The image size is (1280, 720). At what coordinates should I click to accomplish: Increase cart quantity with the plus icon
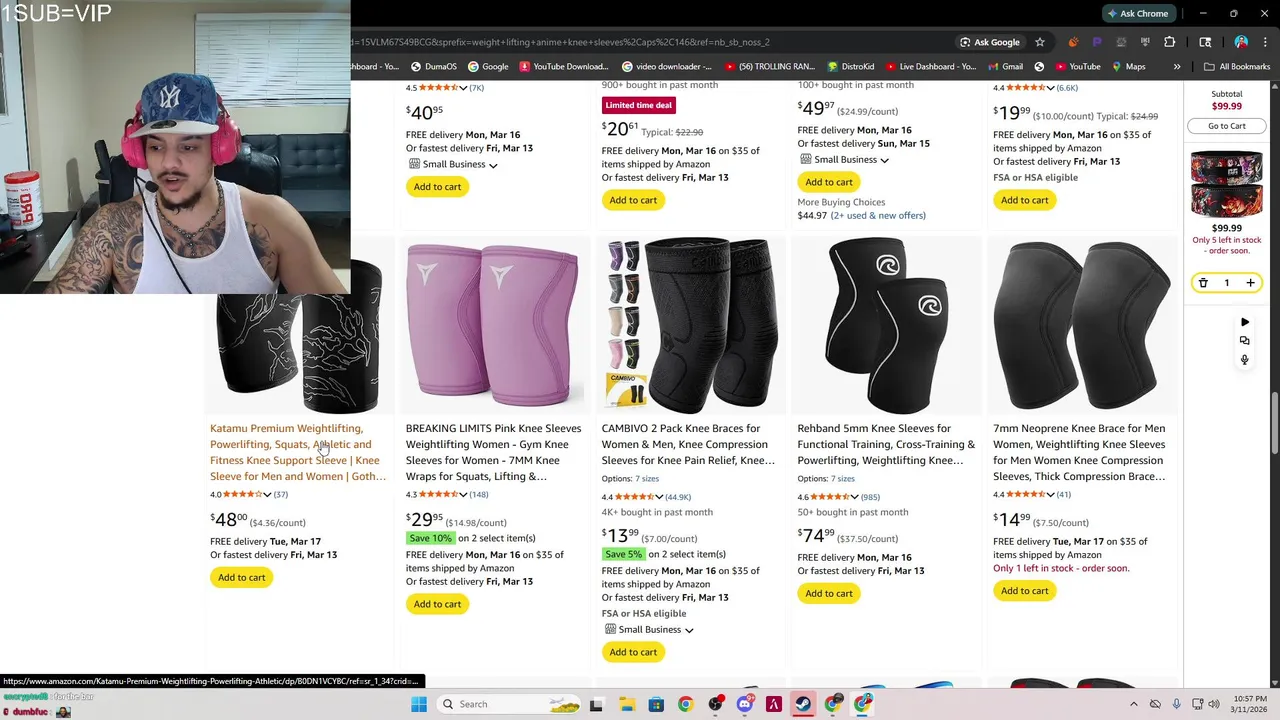pyautogui.click(x=1250, y=283)
